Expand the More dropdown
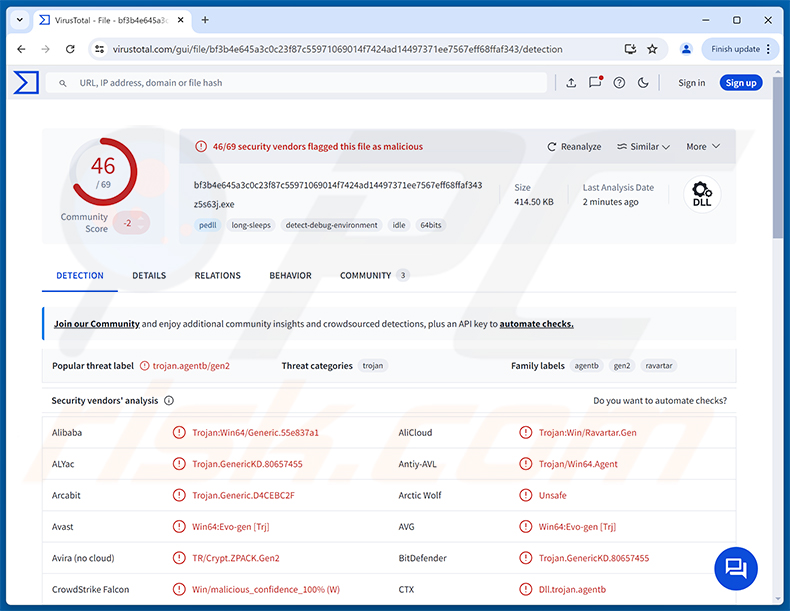 pyautogui.click(x=703, y=147)
